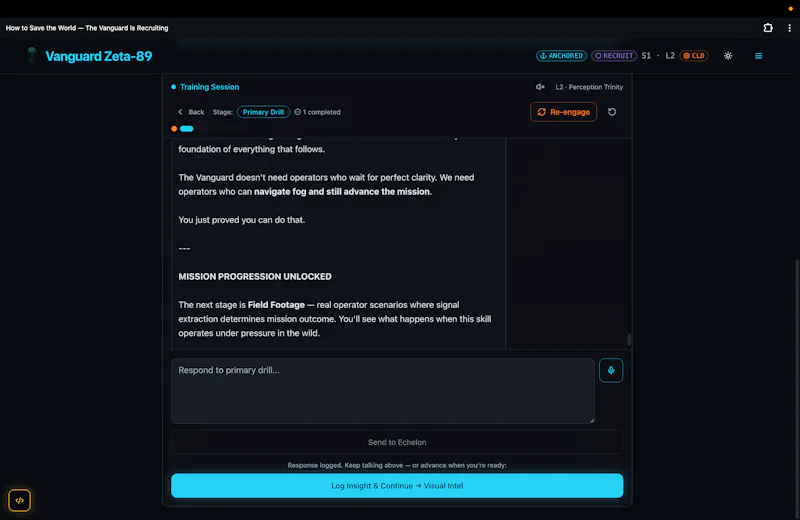
Task: Click the MISSION PROGRESSION UNLOCKED heading
Action: [255, 277]
